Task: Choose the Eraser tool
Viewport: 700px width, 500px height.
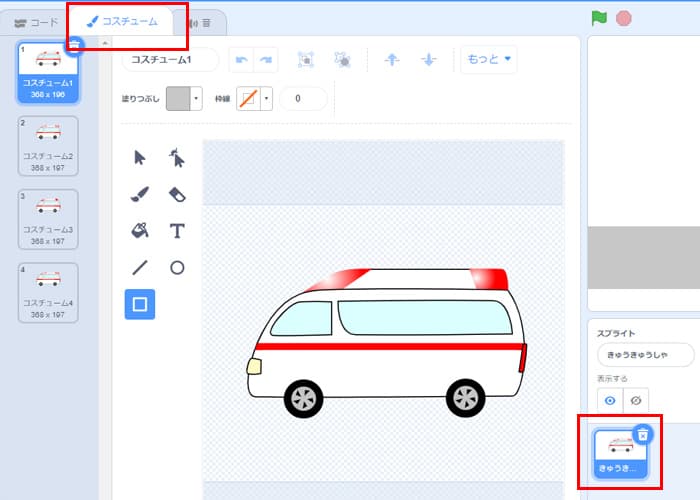Action: click(x=177, y=195)
